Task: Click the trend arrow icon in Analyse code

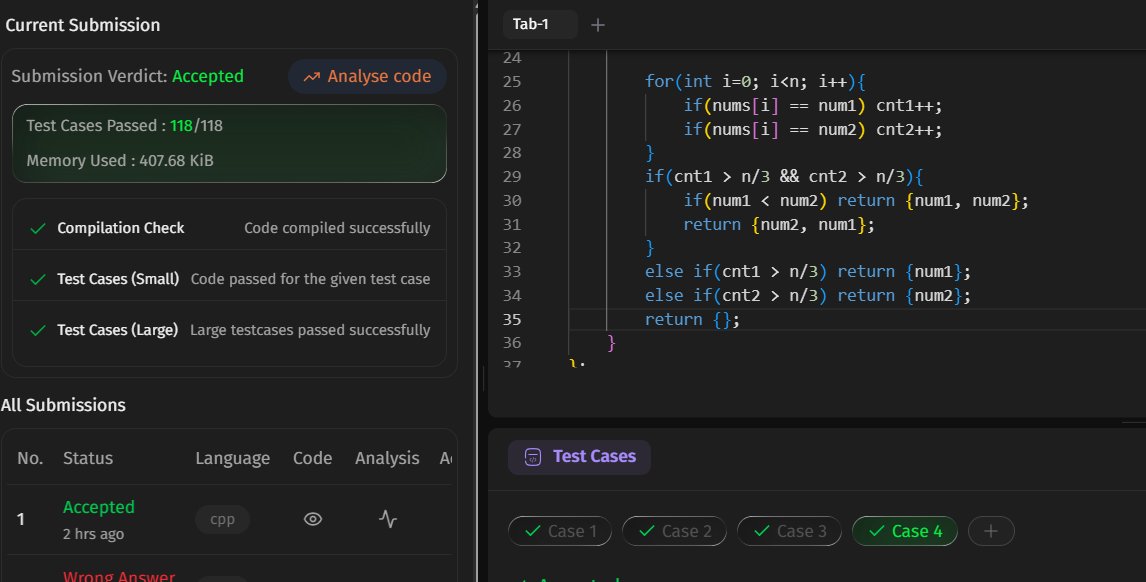Action: click(x=312, y=77)
